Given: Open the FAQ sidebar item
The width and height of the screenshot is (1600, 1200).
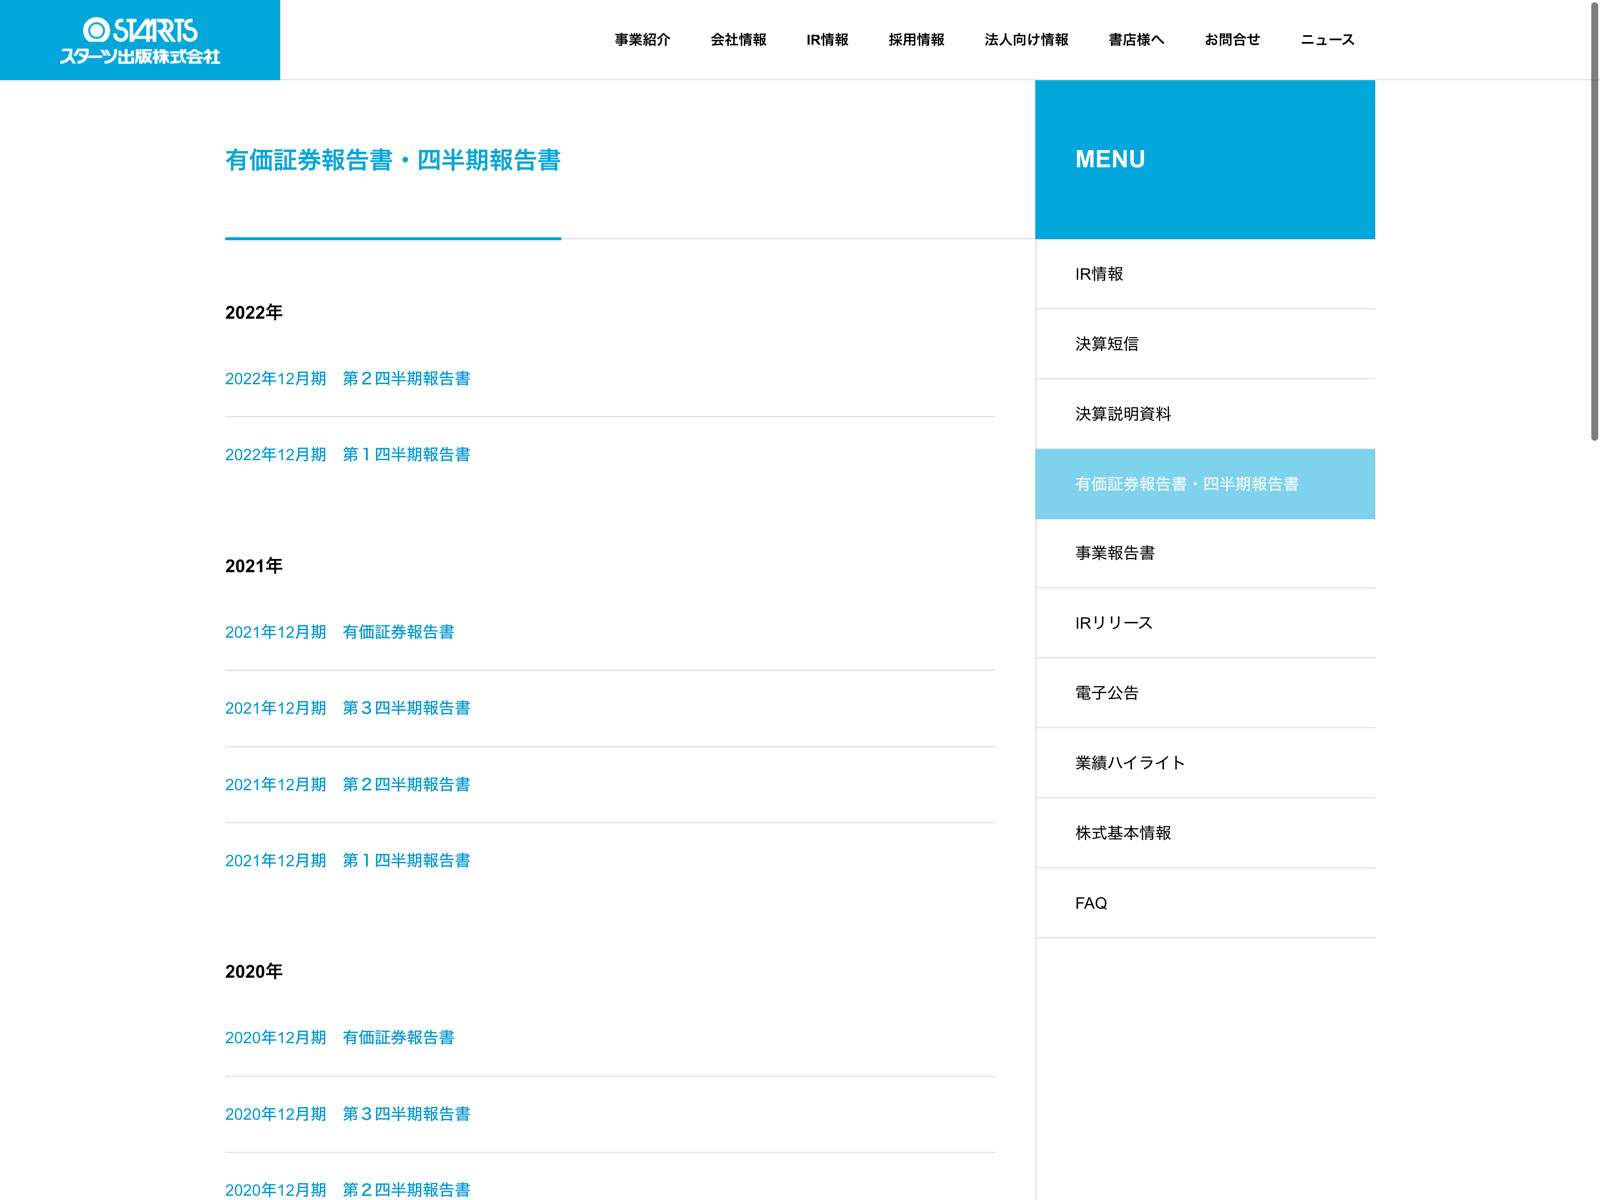Looking at the screenshot, I should tap(1091, 903).
